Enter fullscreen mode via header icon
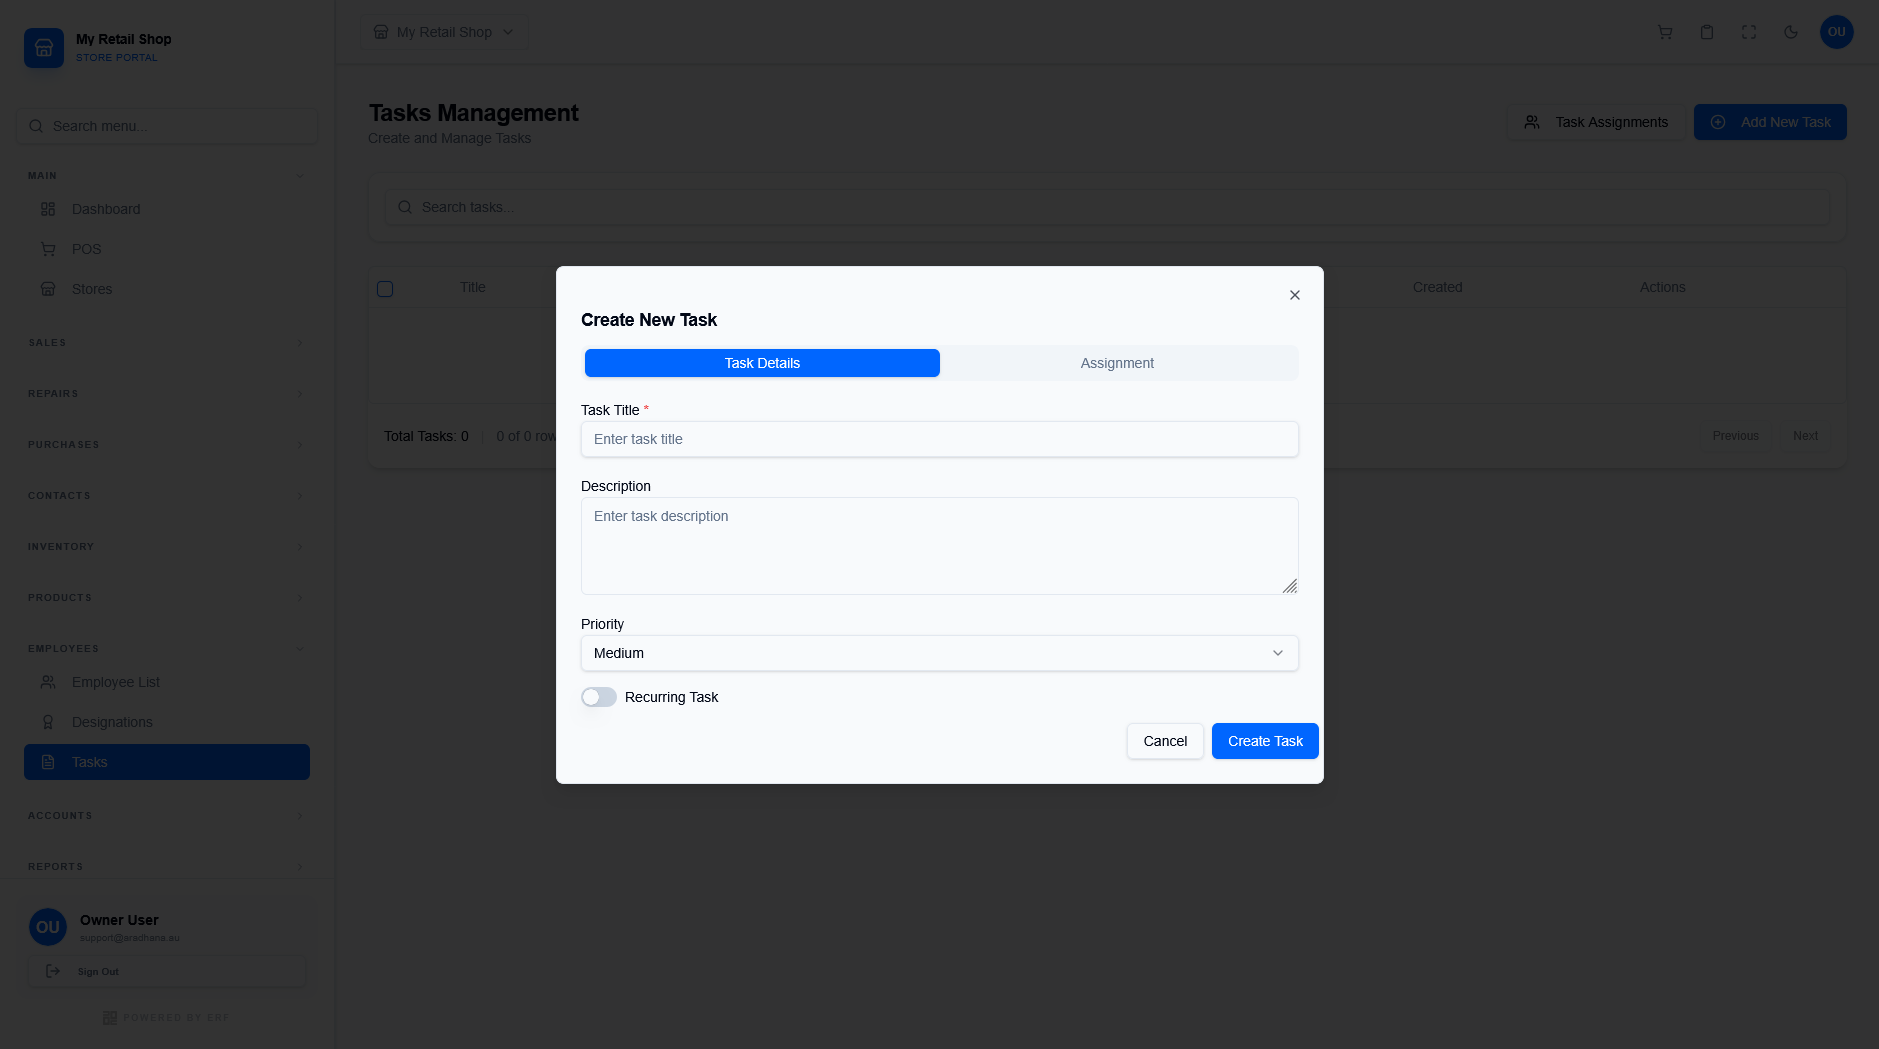This screenshot has height=1049, width=1879. (x=1748, y=32)
